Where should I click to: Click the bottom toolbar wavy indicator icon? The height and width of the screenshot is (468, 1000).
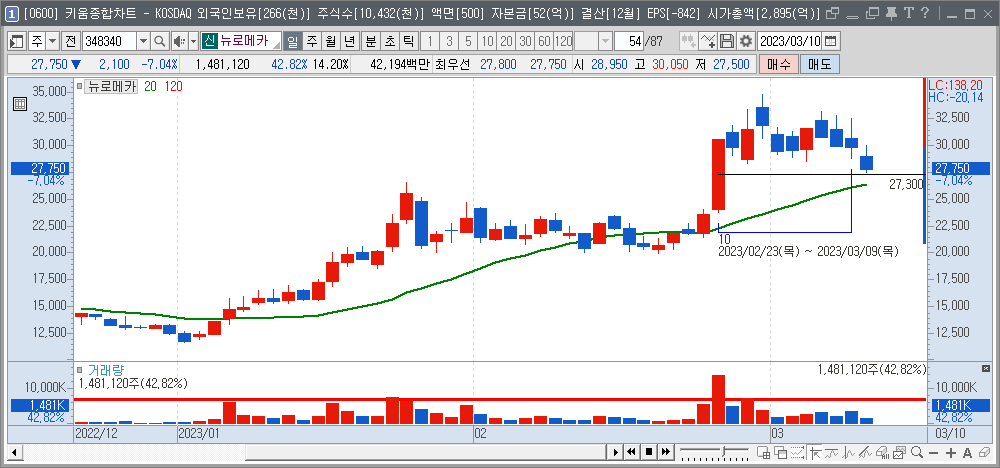coord(832,452)
